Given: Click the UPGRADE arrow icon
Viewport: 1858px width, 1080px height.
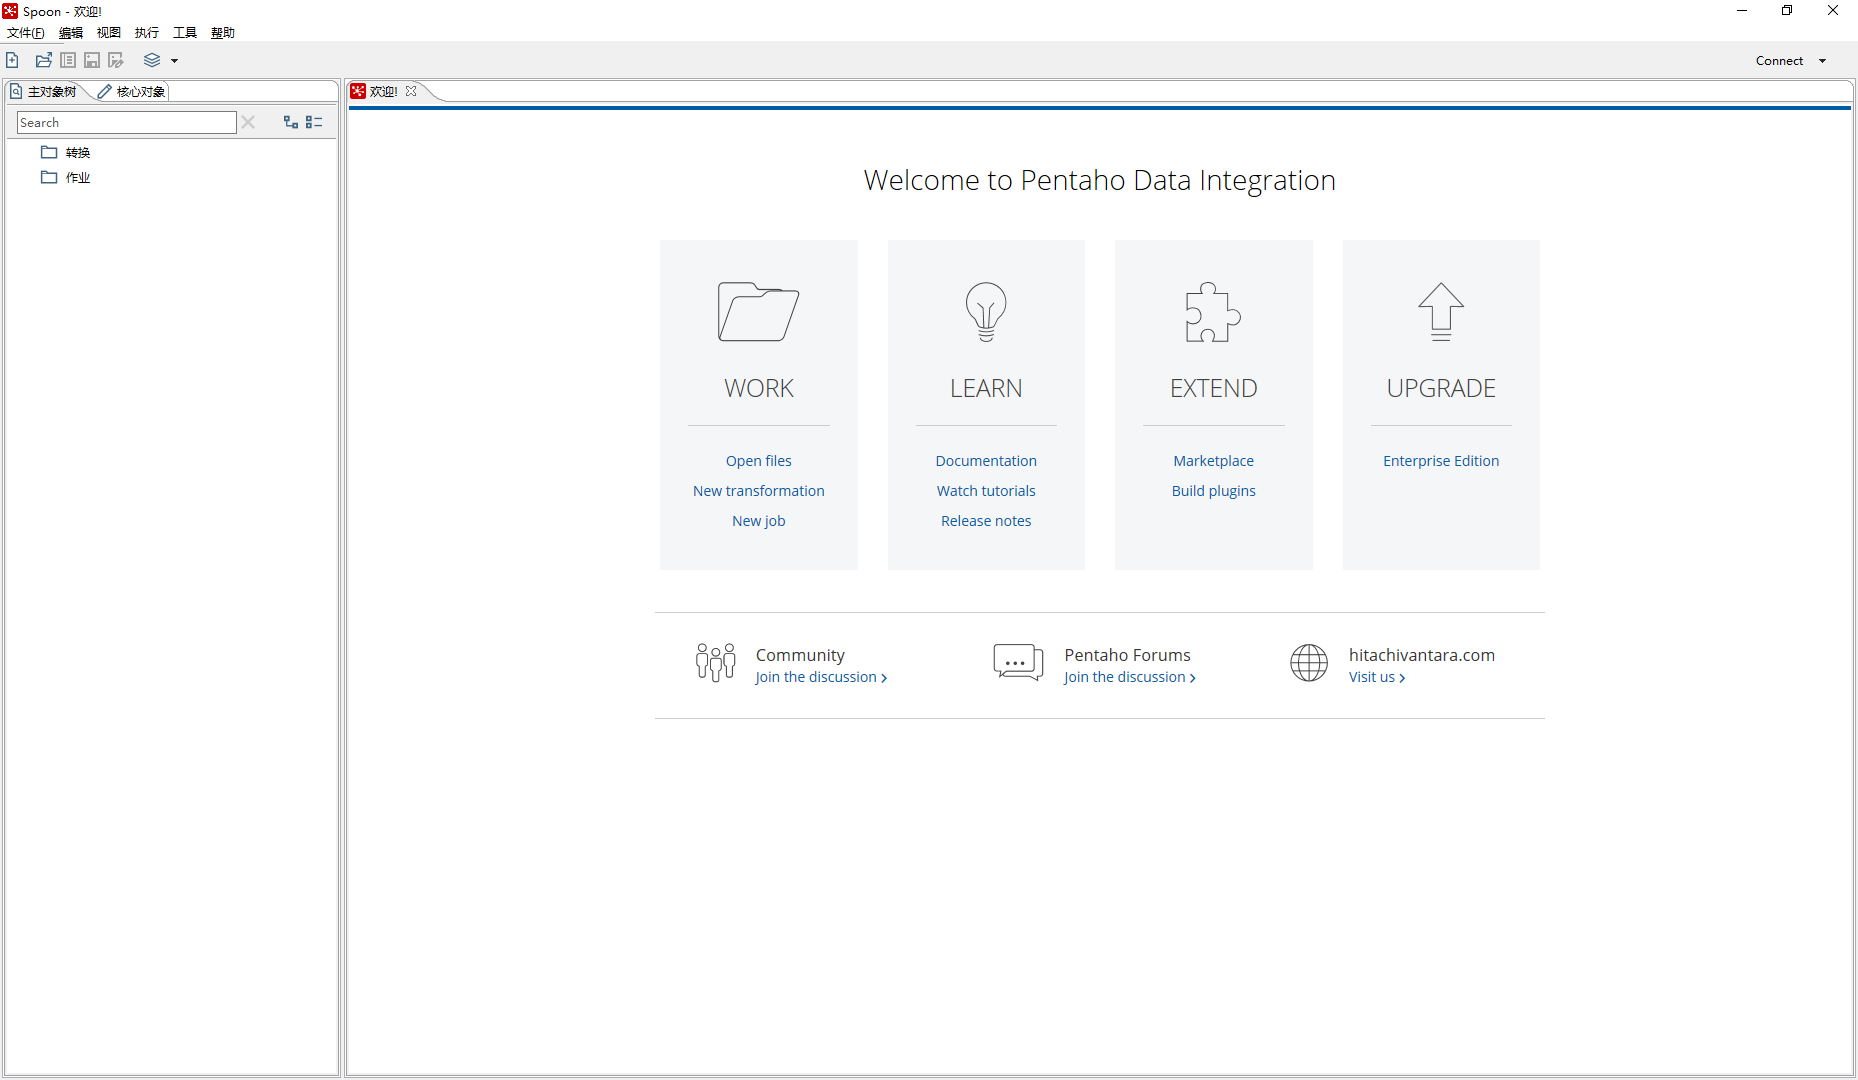Looking at the screenshot, I should point(1441,312).
